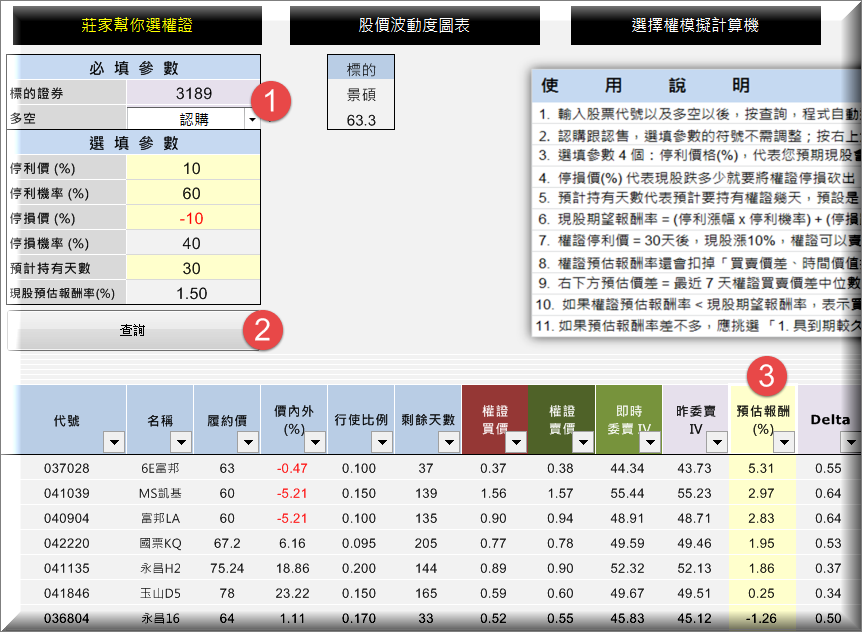Viewport: 862px width, 632px height.
Task: Click the warrant name 國票KQ
Action: (160, 544)
